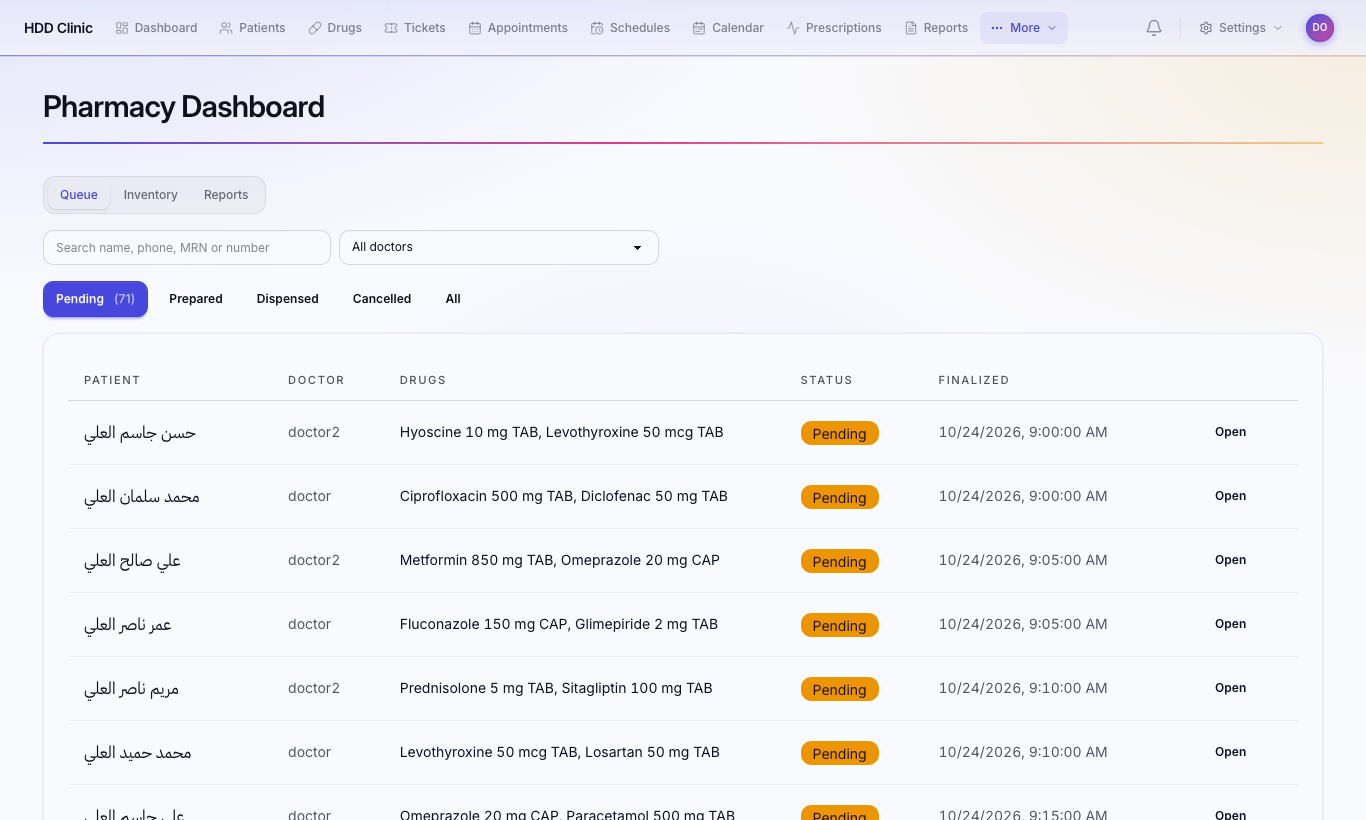The width and height of the screenshot is (1366, 820).
Task: Open the Dashboard nav item
Action: (x=156, y=28)
